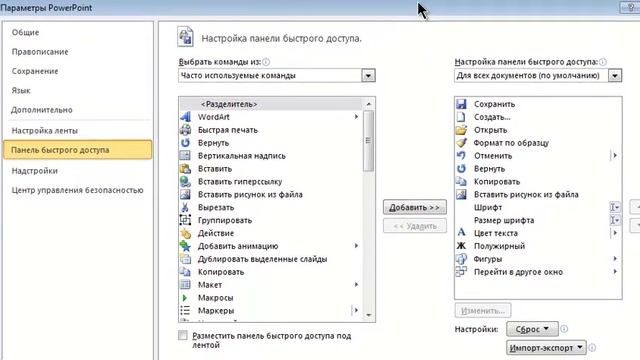Click the Add animation star icon
640x360 pixels.
[185, 246]
